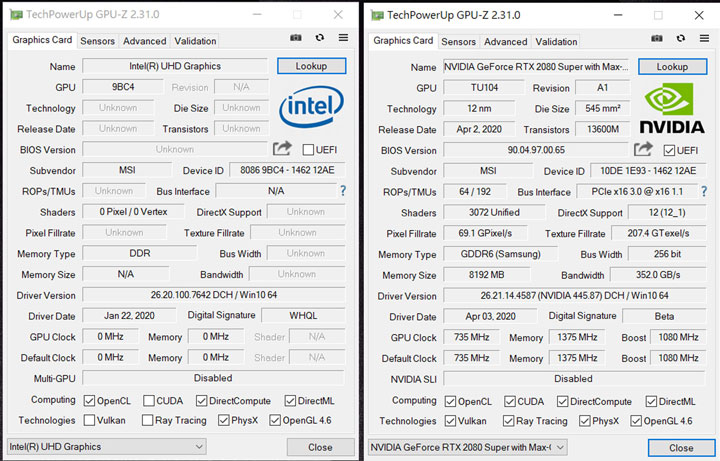
Task: Click screenshot camera icon in Intel GPU-Z window
Action: (x=296, y=38)
